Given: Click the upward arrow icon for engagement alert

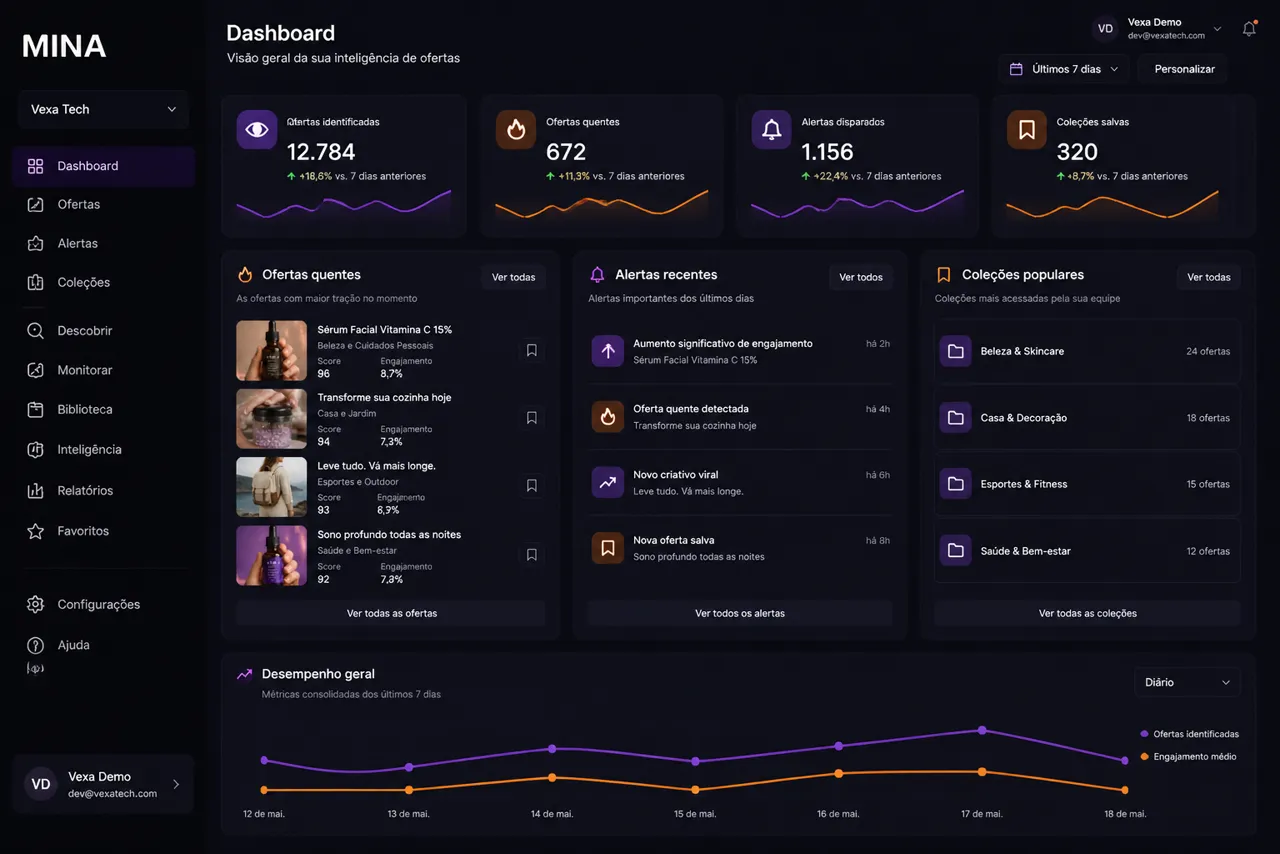Looking at the screenshot, I should pyautogui.click(x=607, y=351).
